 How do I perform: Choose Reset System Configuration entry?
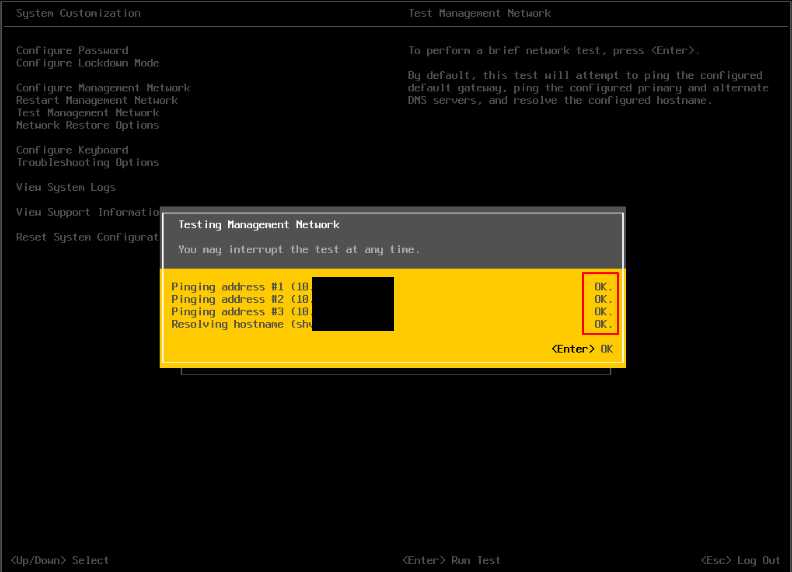tap(87, 237)
